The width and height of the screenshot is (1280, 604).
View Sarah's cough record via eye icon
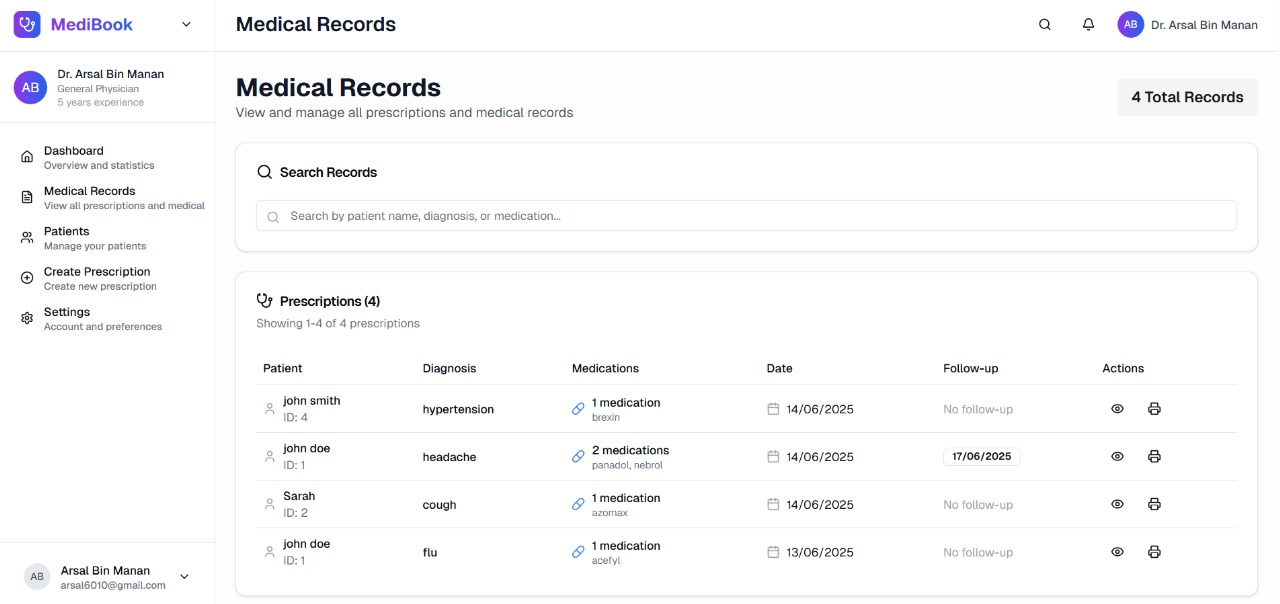click(1118, 505)
